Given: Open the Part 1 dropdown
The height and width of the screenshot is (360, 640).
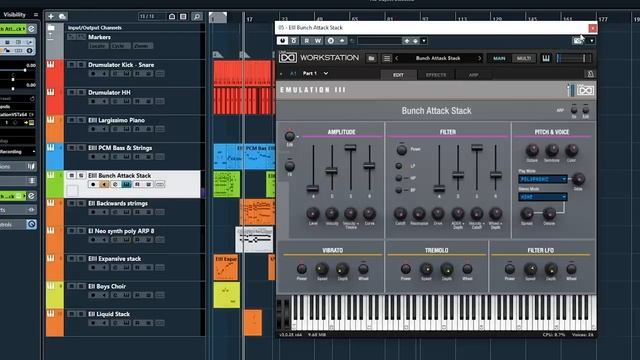Looking at the screenshot, I should click(316, 73).
